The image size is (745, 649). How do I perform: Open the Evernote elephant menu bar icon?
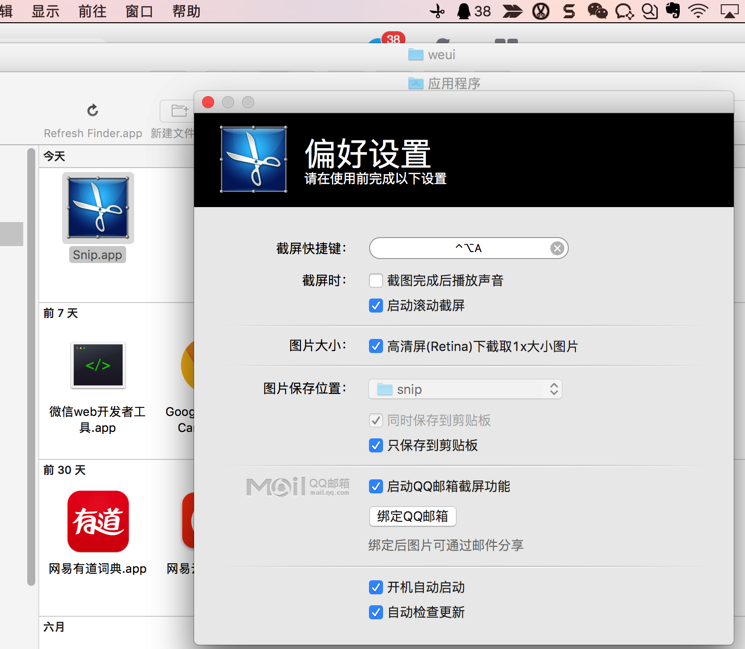673,10
